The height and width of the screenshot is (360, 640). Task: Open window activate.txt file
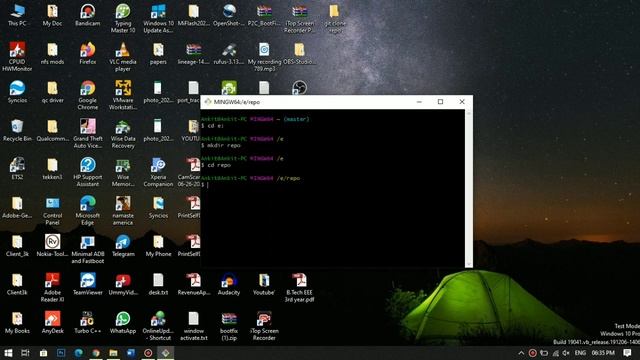point(193,325)
